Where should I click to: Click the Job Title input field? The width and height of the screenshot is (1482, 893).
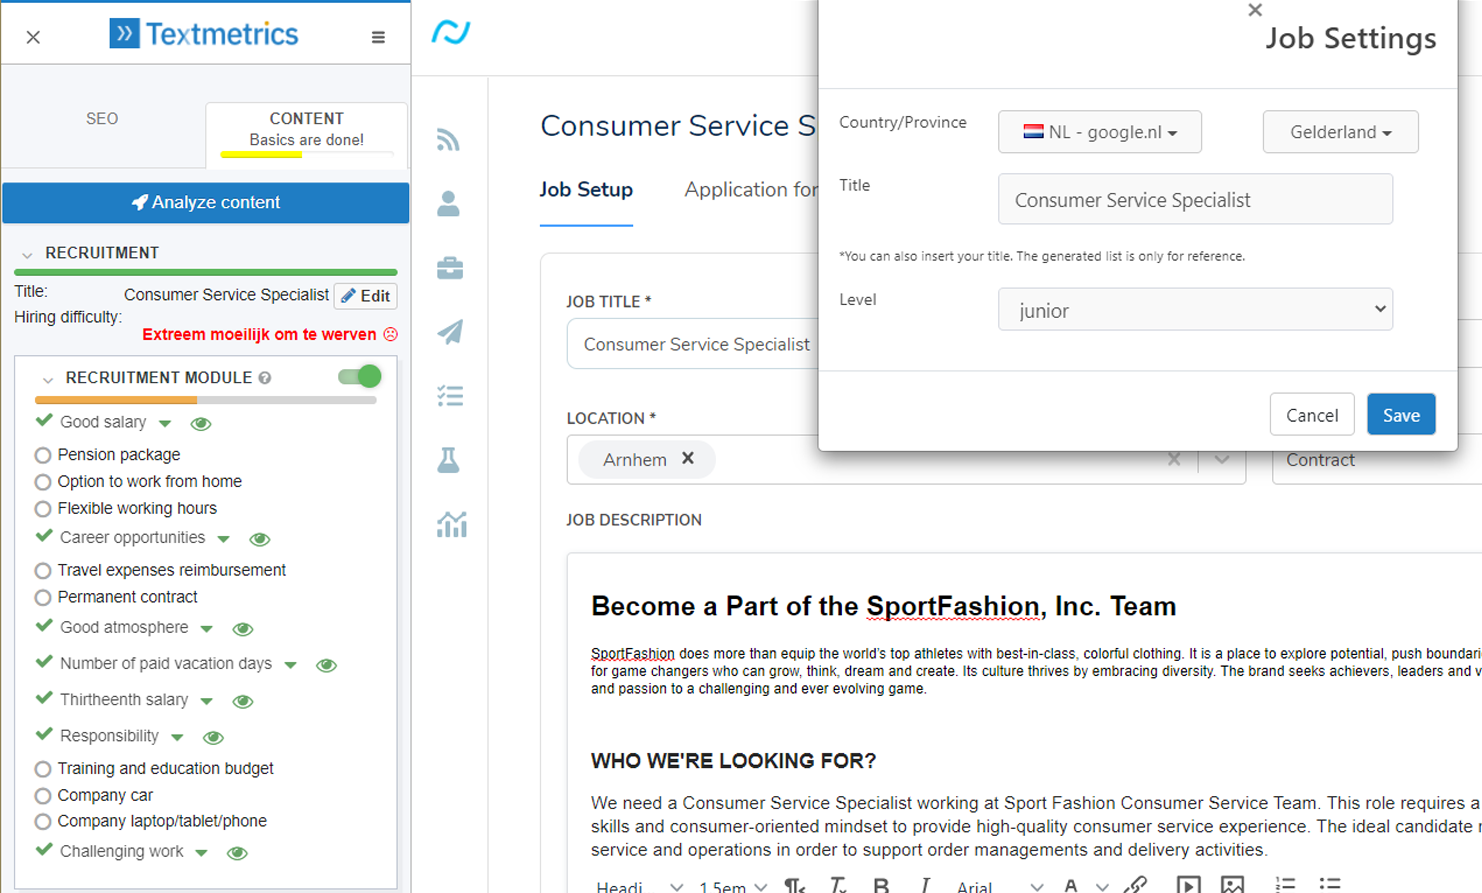coord(693,344)
